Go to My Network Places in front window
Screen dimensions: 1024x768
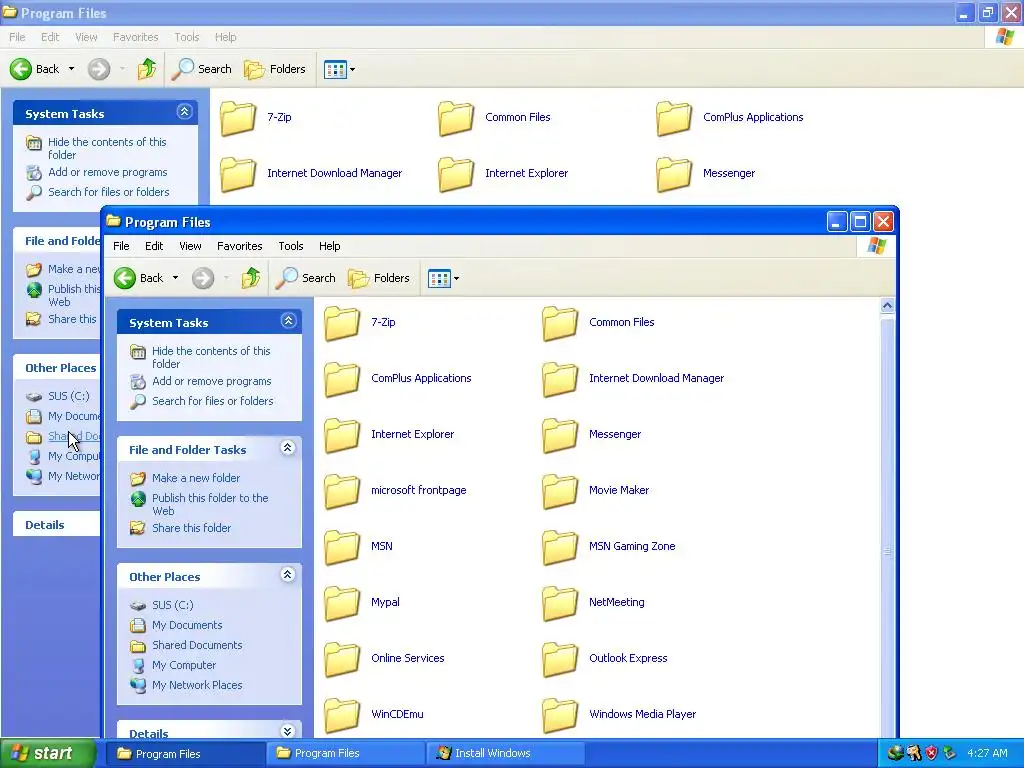pos(197,685)
